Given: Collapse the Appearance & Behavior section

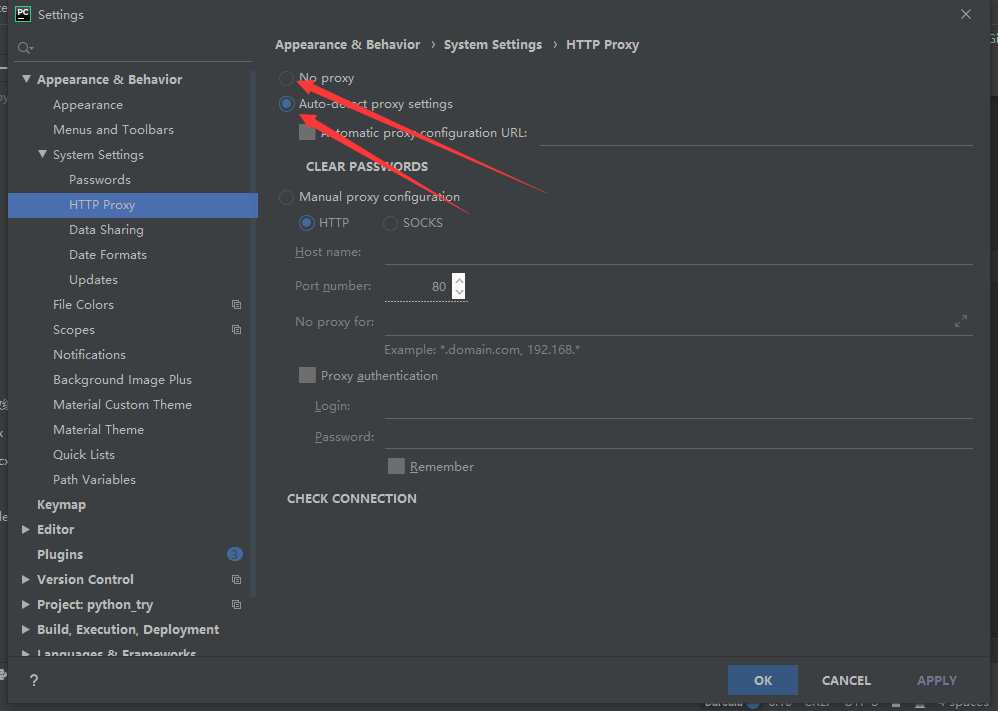Looking at the screenshot, I should coord(26,79).
